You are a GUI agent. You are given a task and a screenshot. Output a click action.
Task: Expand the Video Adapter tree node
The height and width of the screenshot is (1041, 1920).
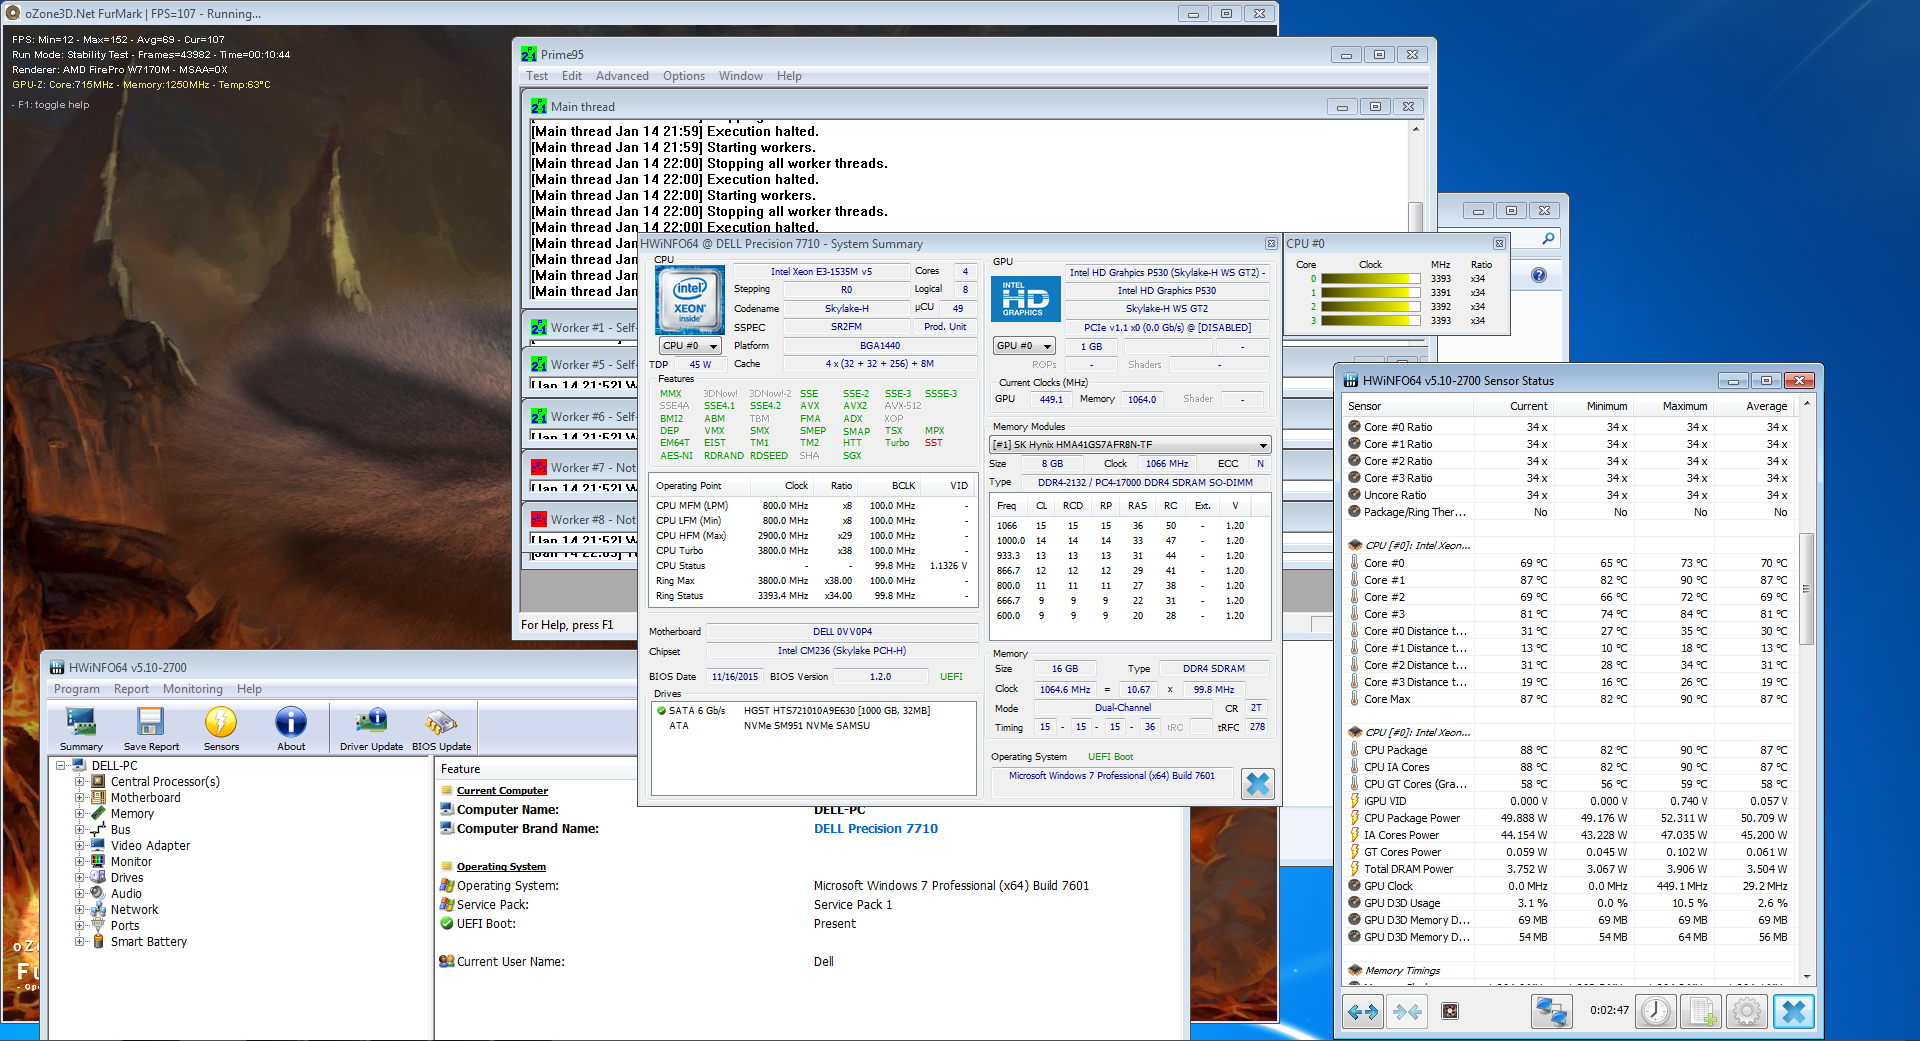pos(79,846)
